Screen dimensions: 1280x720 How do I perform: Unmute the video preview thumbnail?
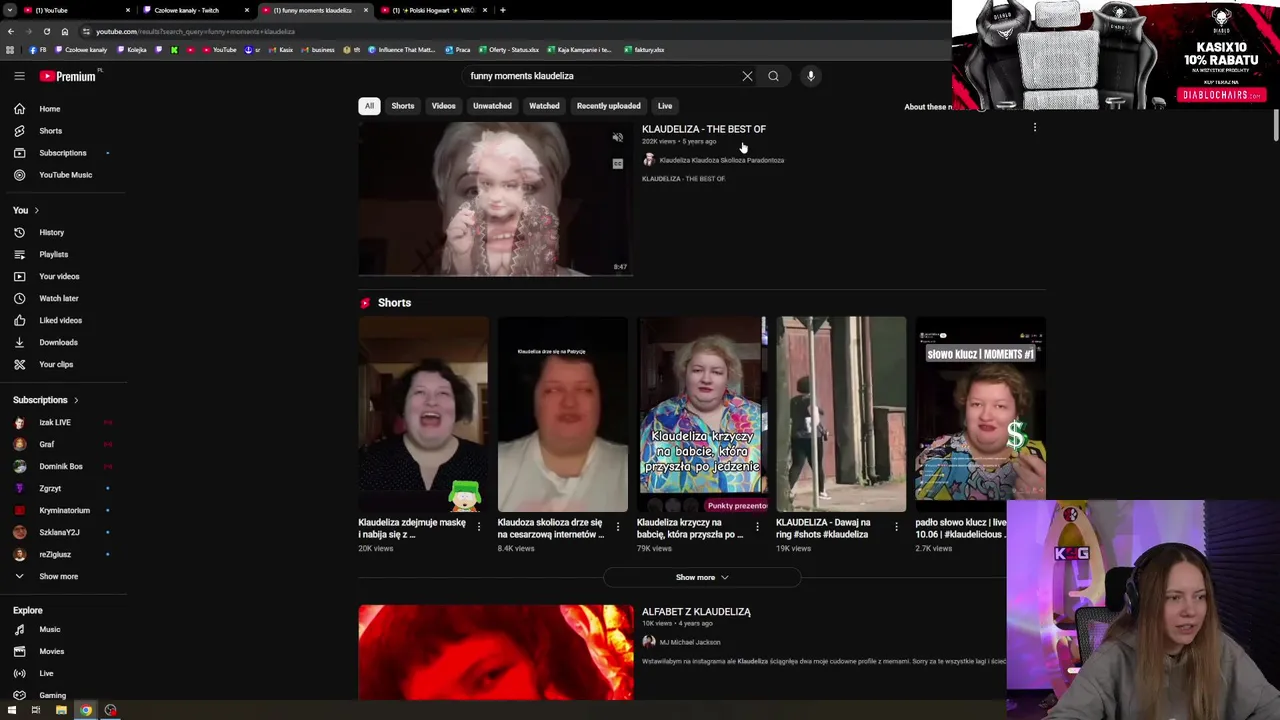coord(618,138)
